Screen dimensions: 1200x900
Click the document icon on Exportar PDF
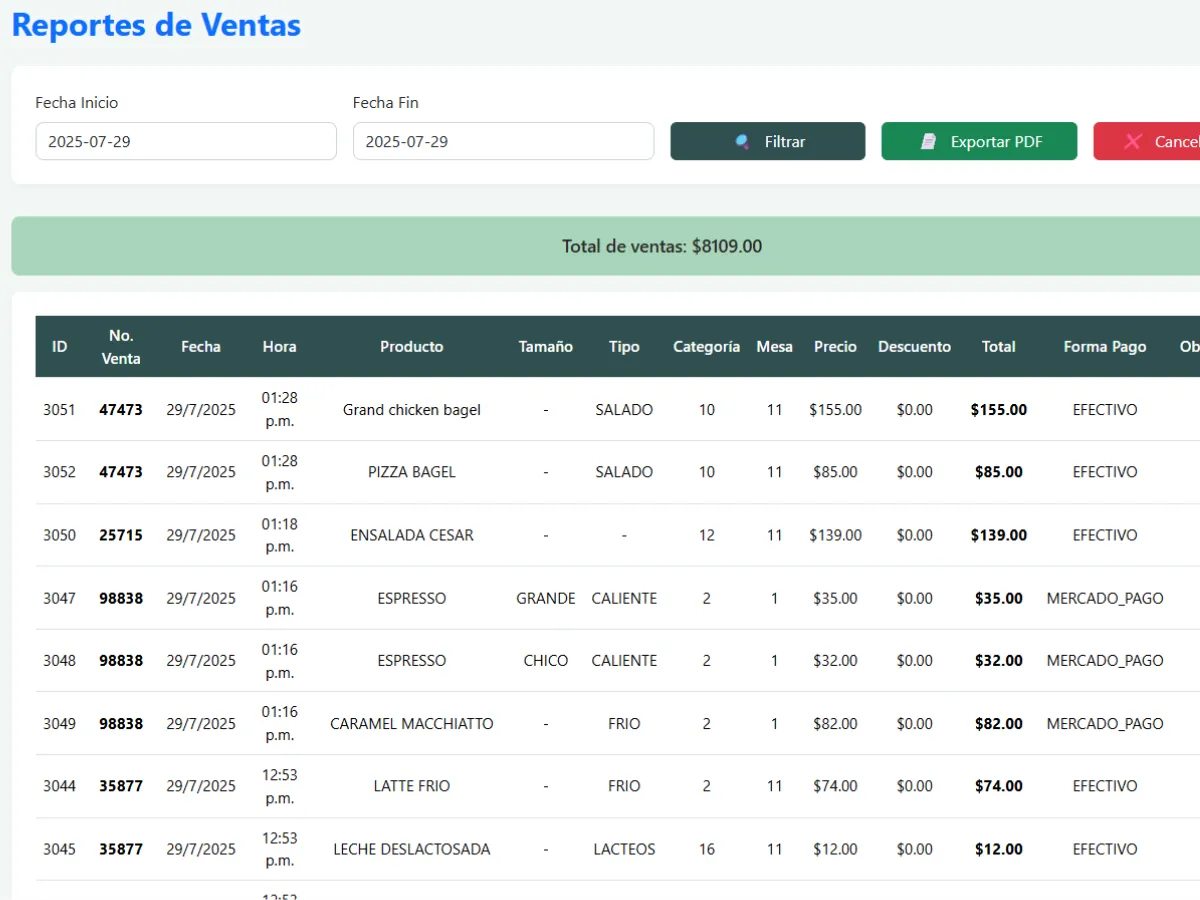tap(929, 142)
